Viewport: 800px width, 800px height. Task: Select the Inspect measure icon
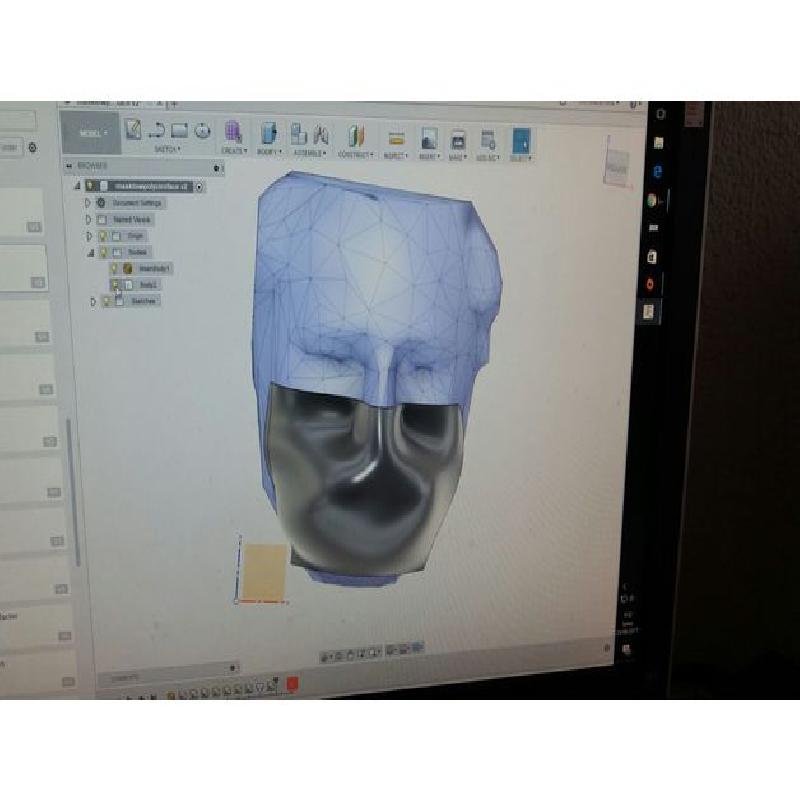395,137
